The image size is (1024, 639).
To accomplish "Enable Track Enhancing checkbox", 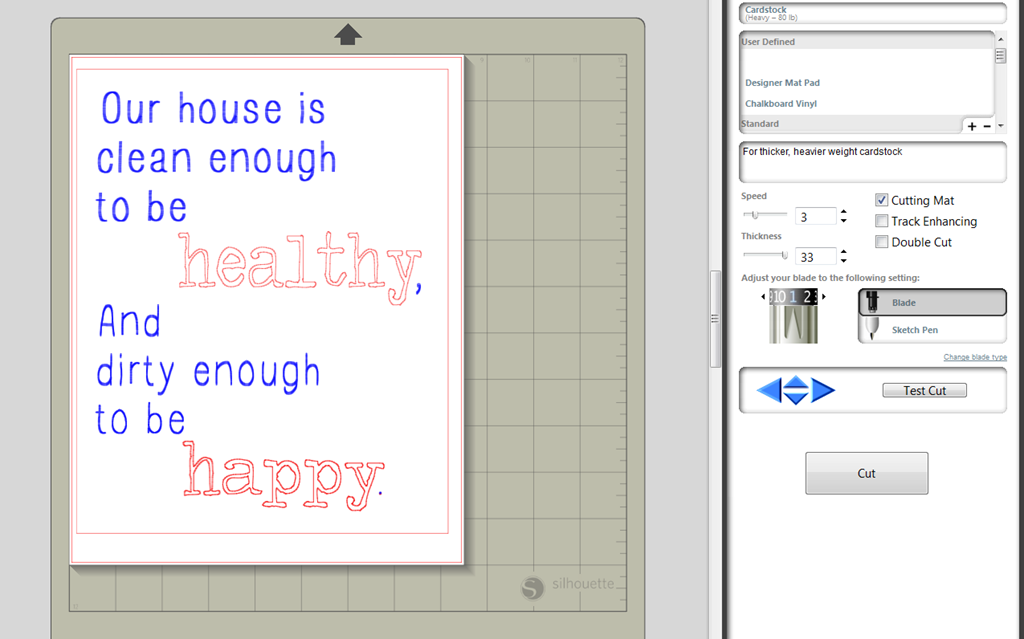I will point(882,221).
